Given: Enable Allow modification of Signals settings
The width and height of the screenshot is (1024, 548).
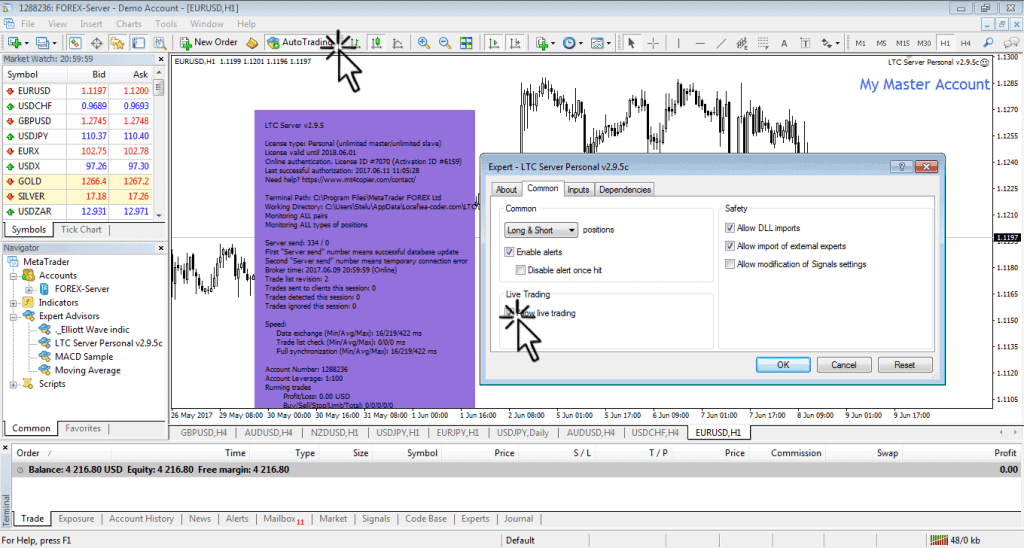Looking at the screenshot, I should tap(730, 265).
